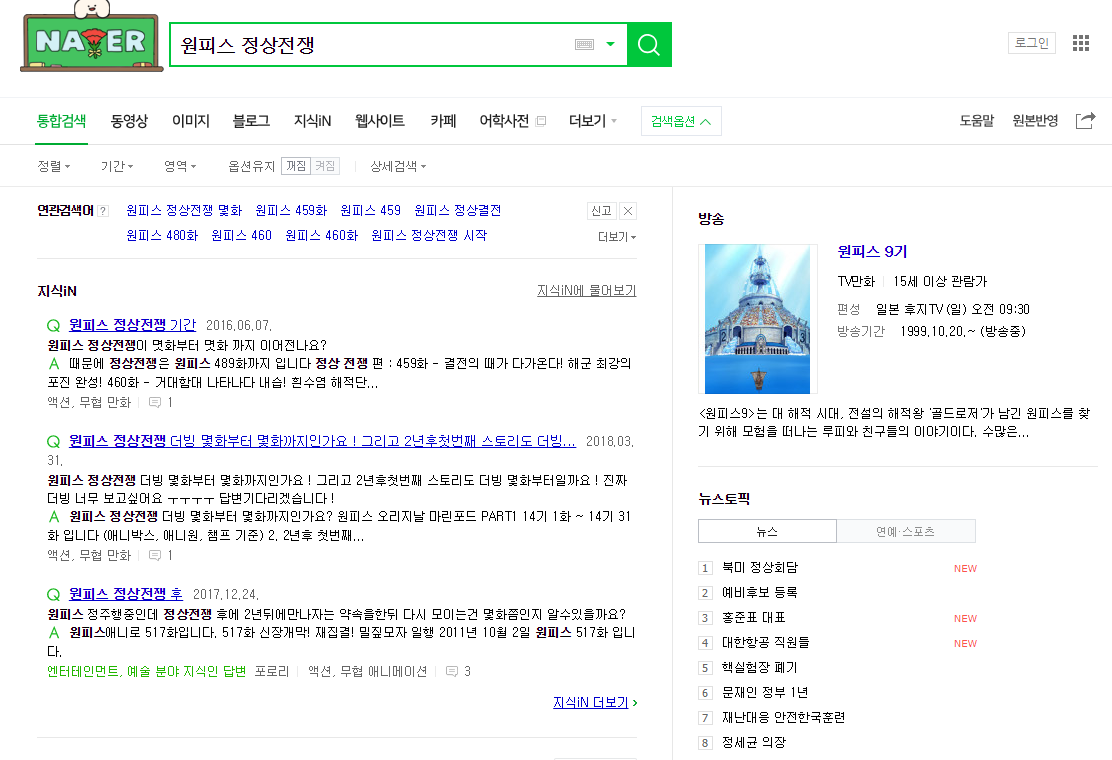Click related search 원피스 480화
Viewport: 1112px width, 760px height.
(x=162, y=235)
